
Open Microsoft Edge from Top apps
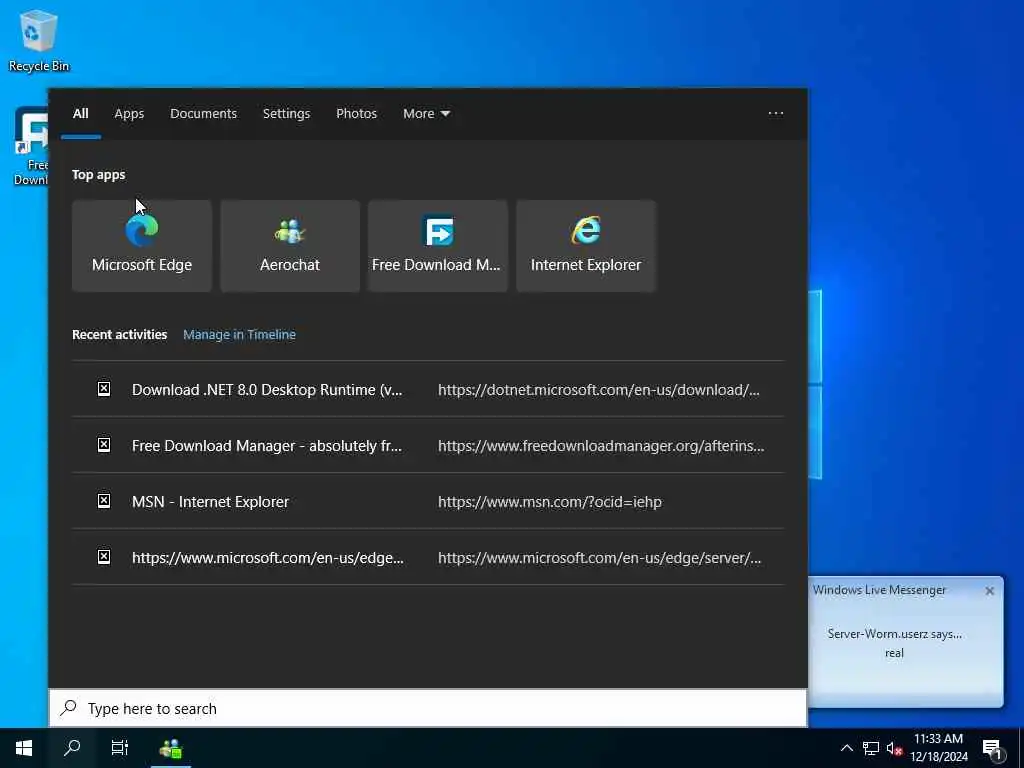(142, 246)
